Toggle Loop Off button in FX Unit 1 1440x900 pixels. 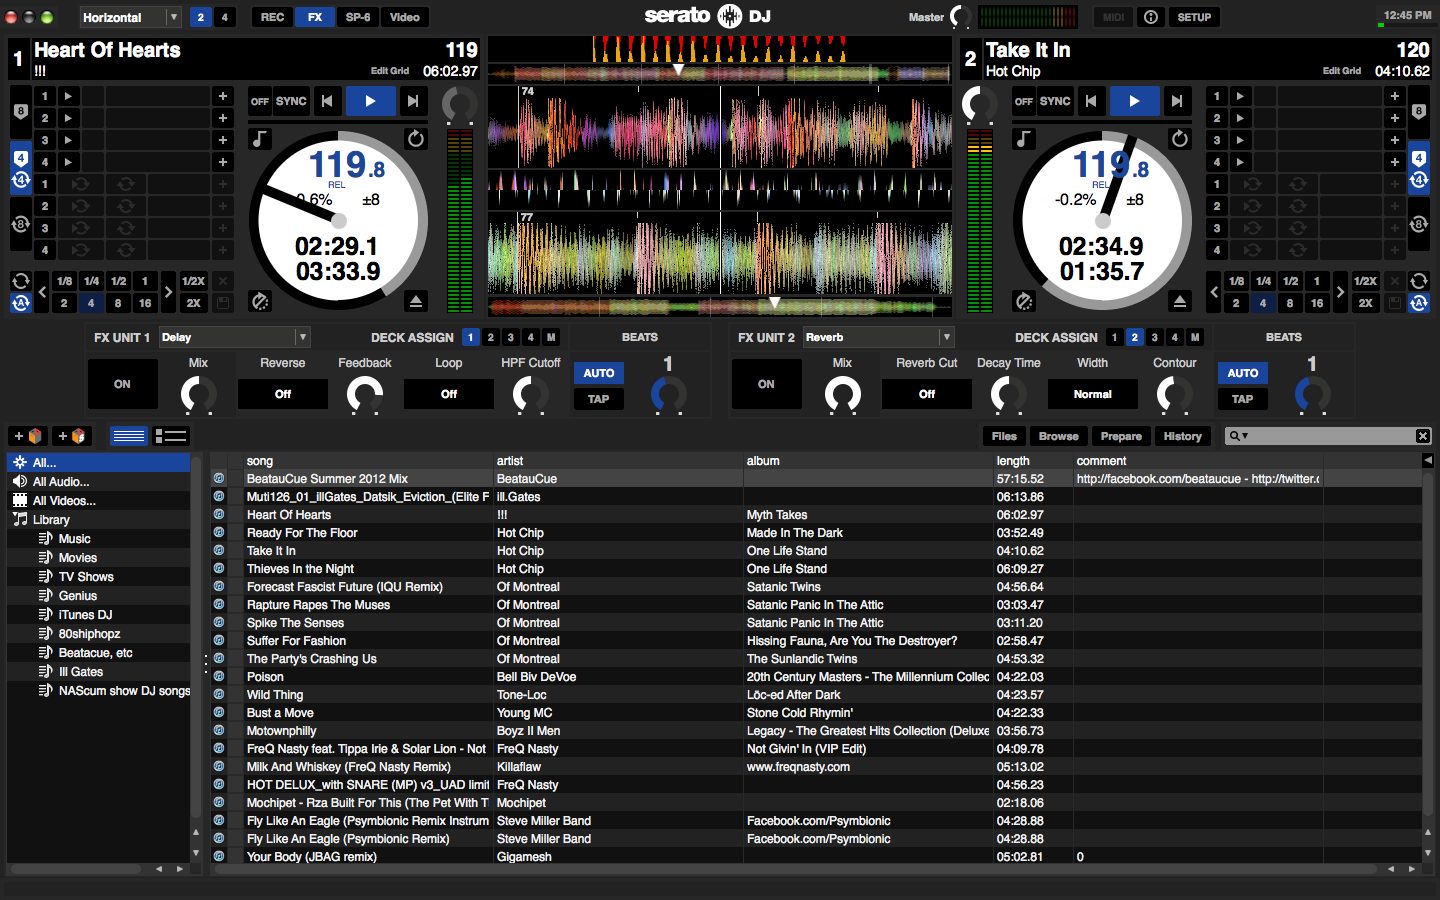click(x=449, y=394)
